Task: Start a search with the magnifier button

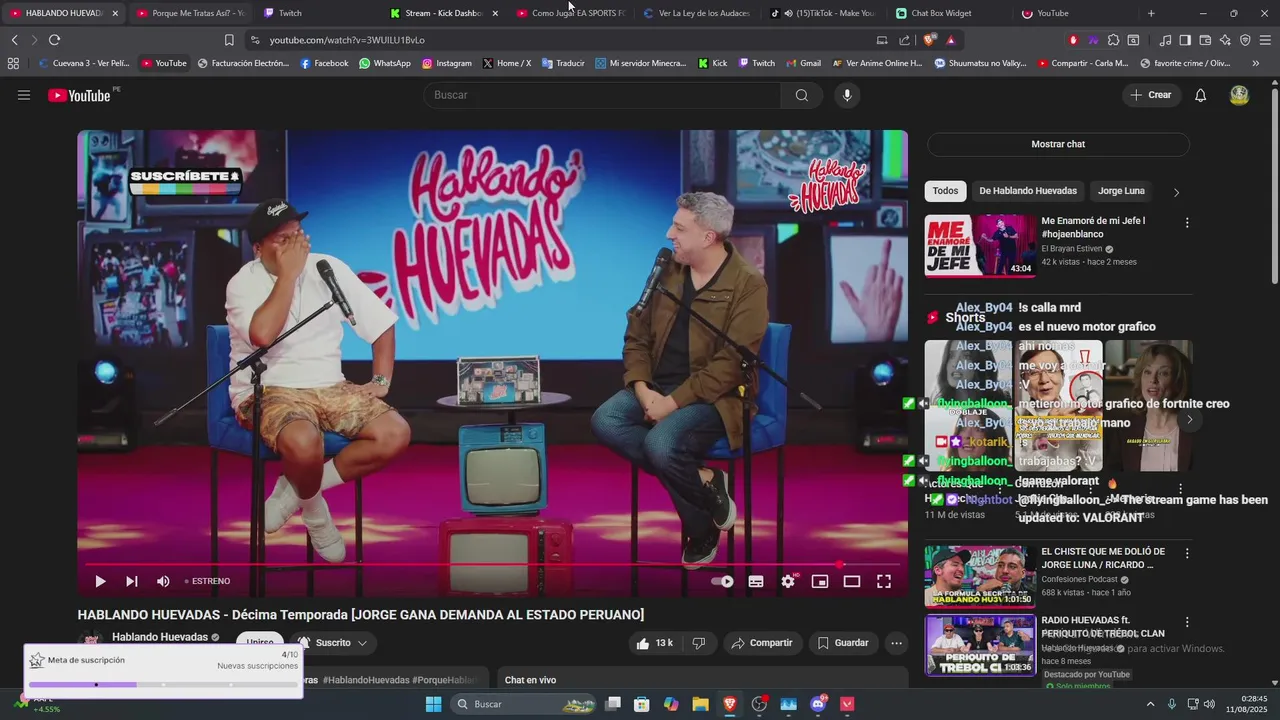Action: click(802, 95)
